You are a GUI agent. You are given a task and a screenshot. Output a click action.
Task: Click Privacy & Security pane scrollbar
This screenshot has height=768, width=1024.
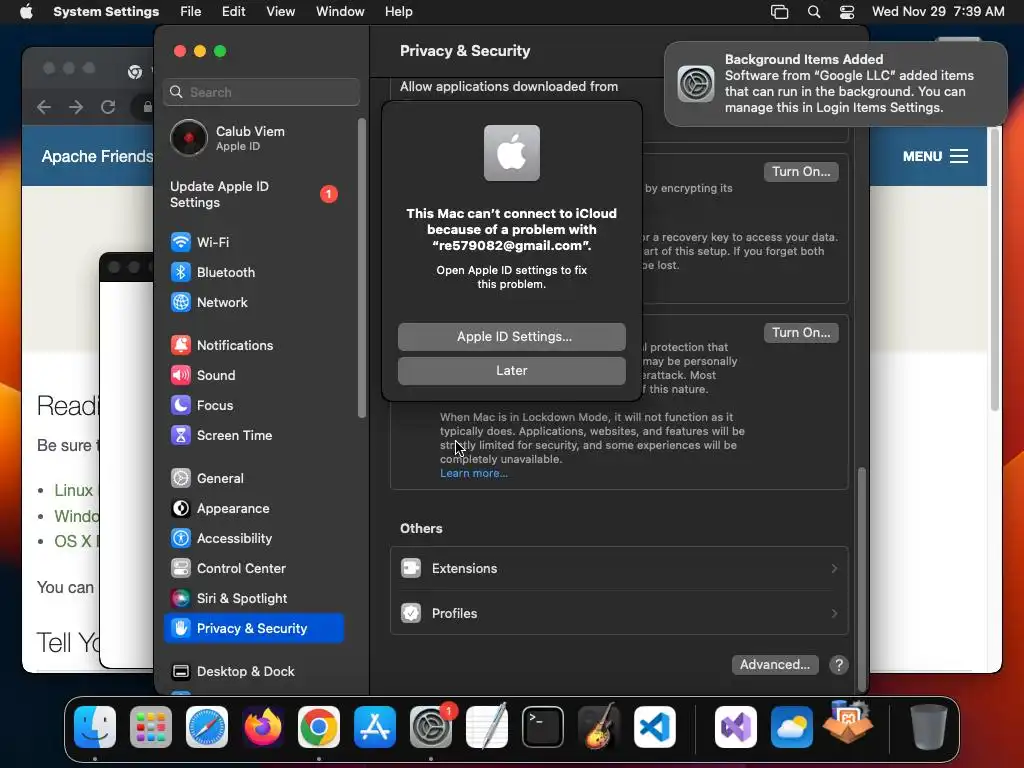pos(862,579)
